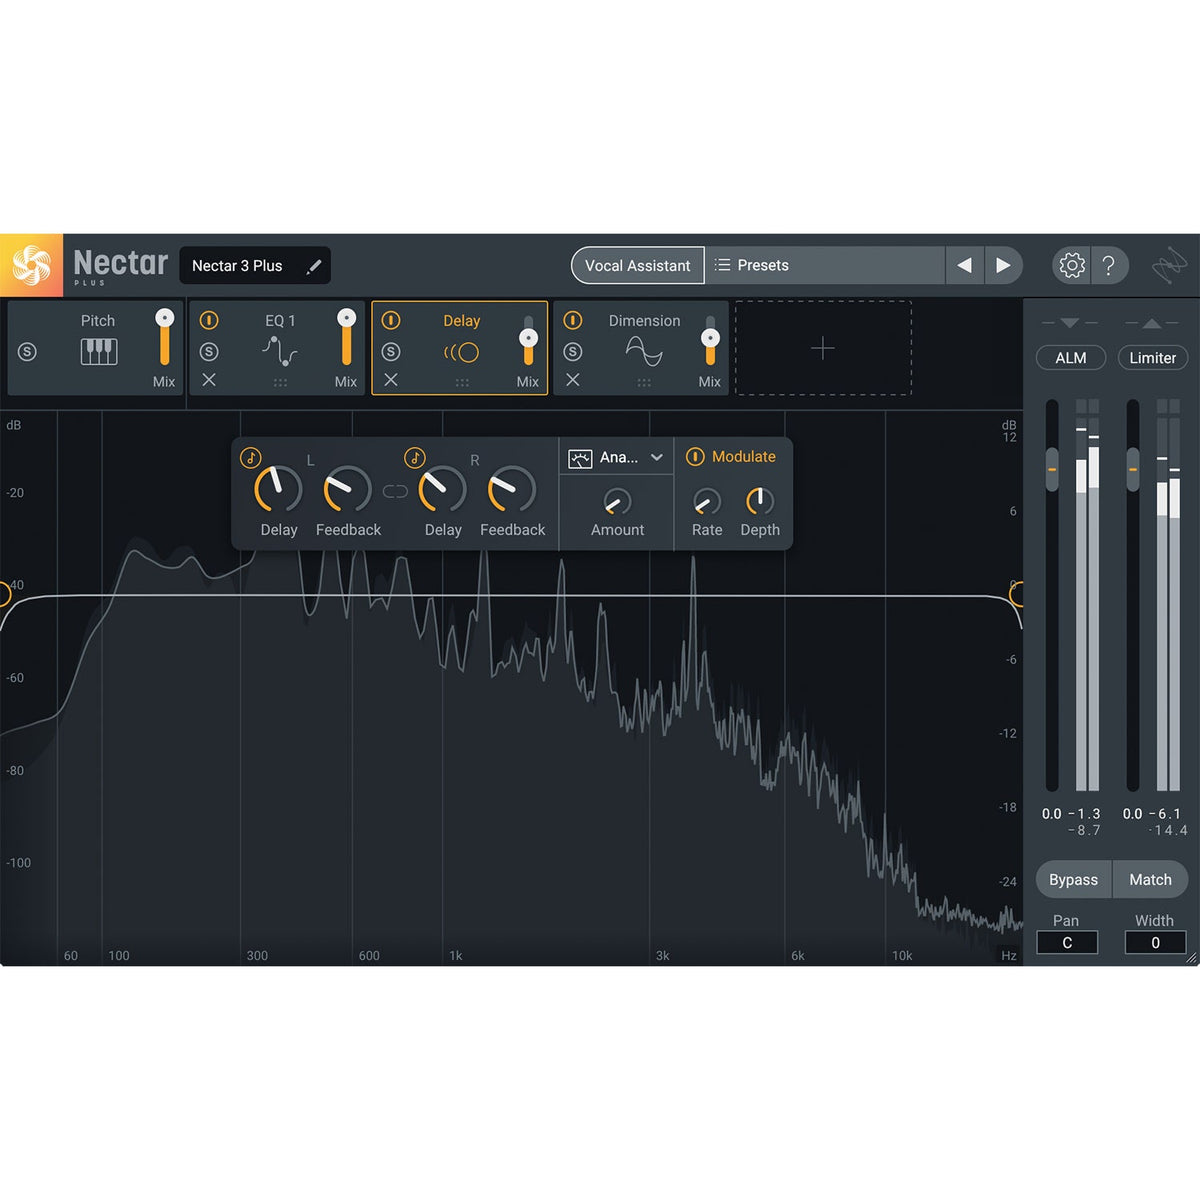Click the Modulate label
This screenshot has height=1200, width=1200.
(744, 457)
